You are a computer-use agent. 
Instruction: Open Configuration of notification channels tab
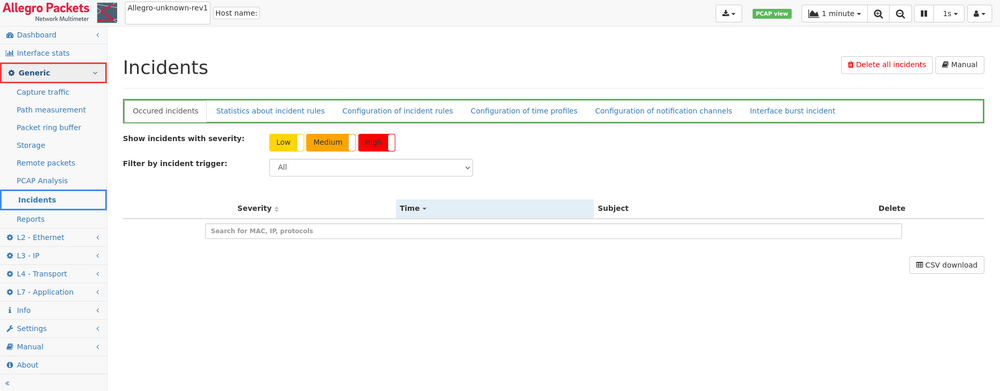[x=663, y=111]
